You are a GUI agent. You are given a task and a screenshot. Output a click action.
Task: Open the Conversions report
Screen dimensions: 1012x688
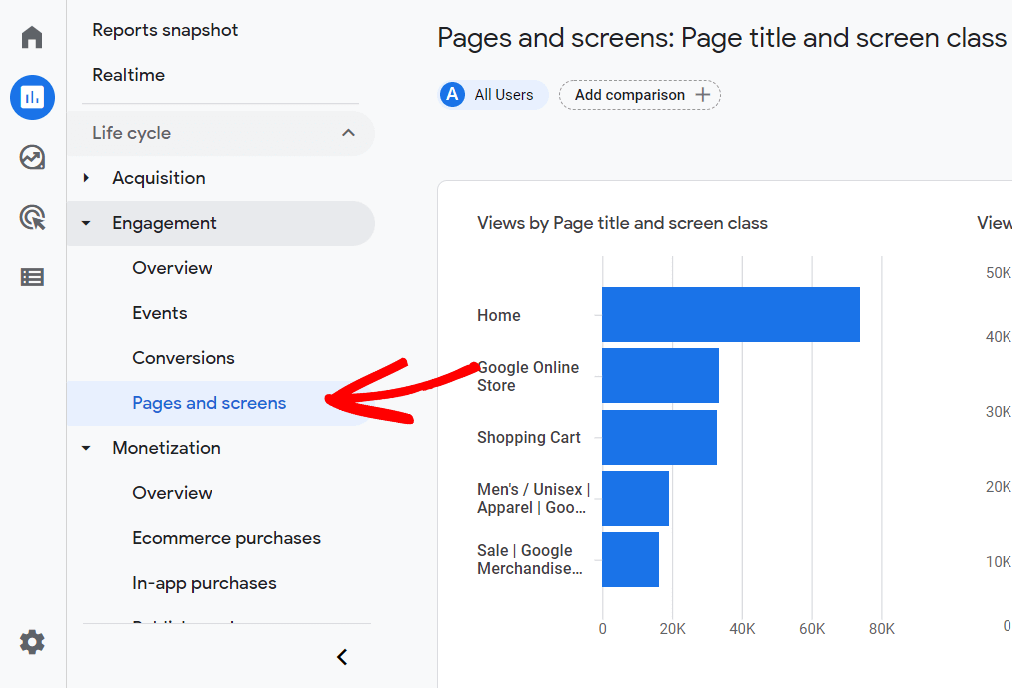184,357
